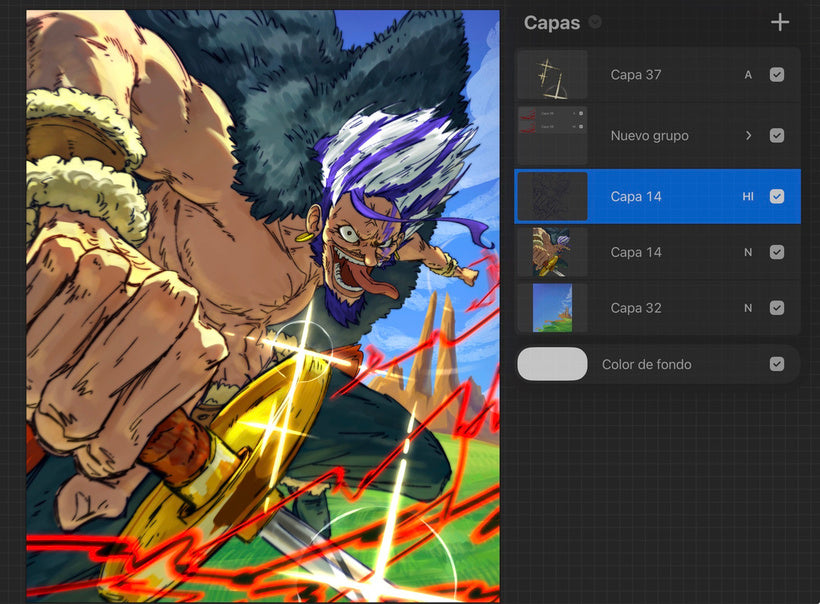Viewport: 820px width, 604px height.
Task: Click the Capas panel title
Action: 552,22
